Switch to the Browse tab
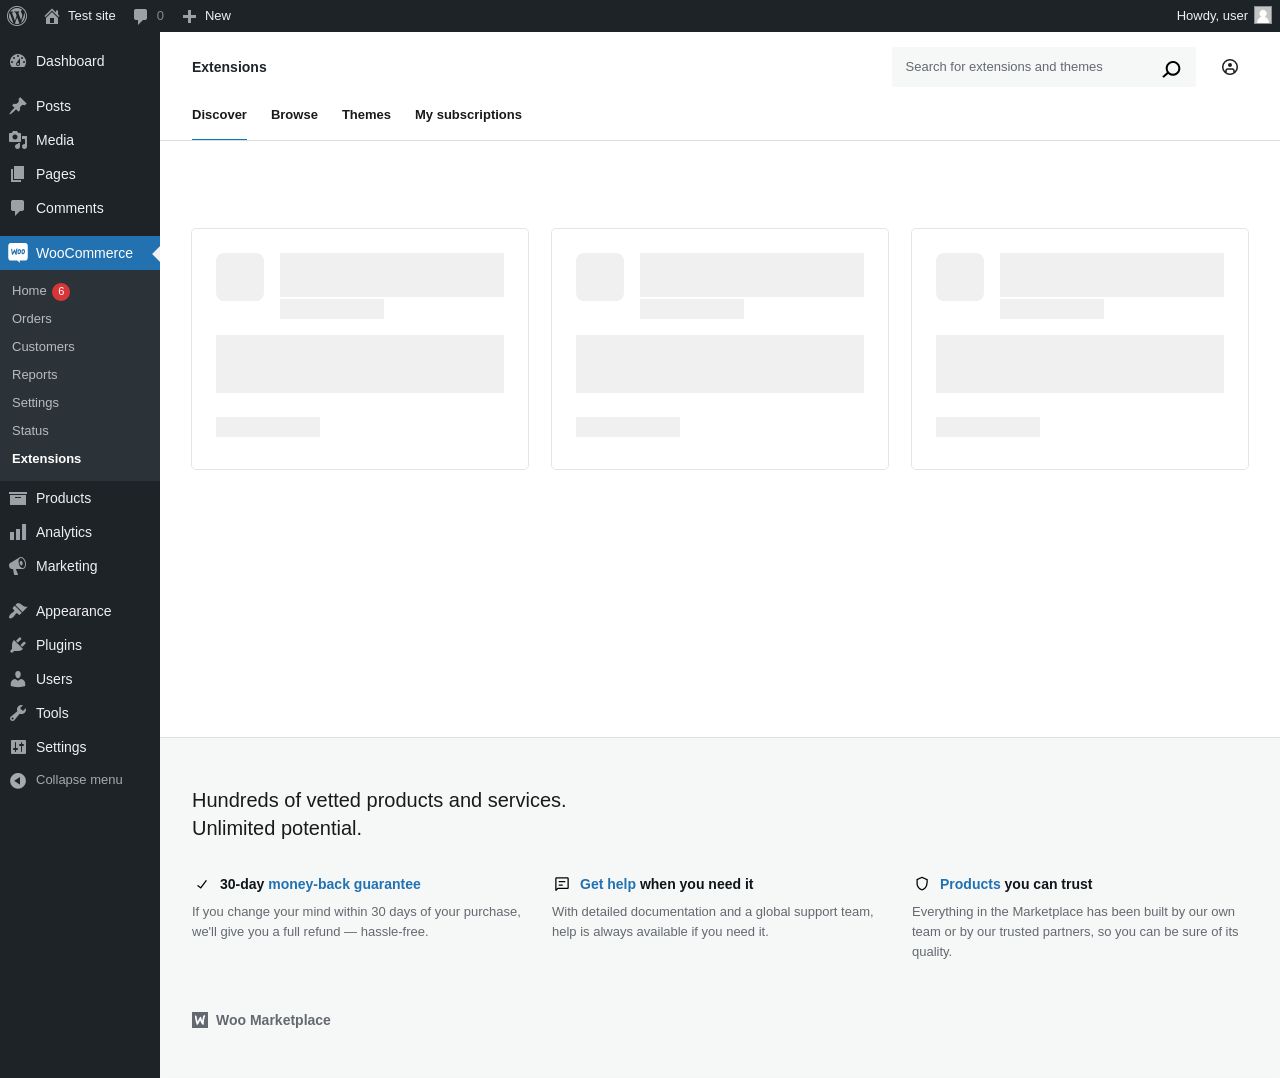Screen dimensions: 1280x1078 294,115
